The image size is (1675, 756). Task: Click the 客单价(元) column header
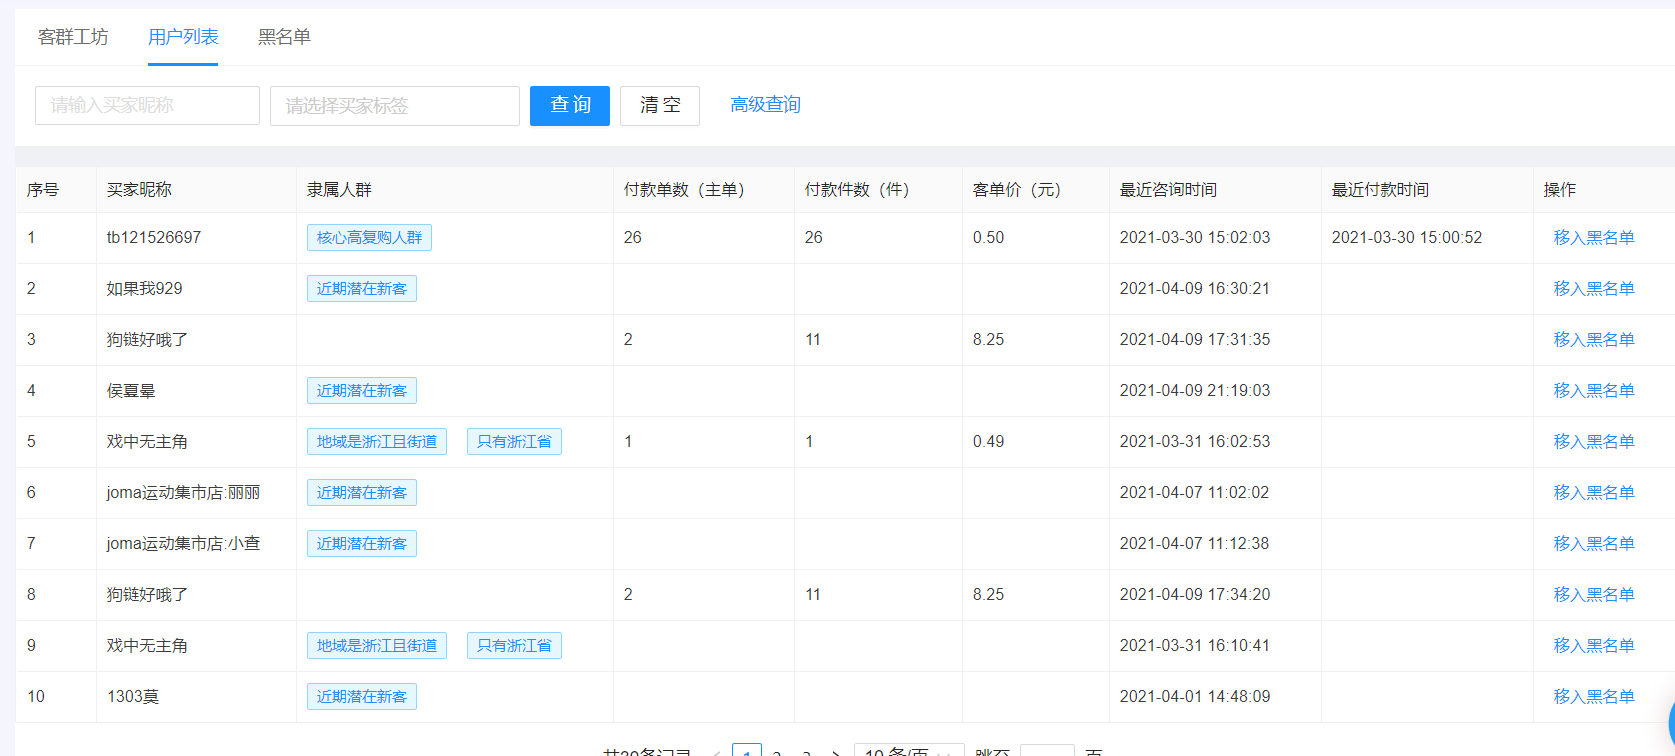click(1017, 190)
